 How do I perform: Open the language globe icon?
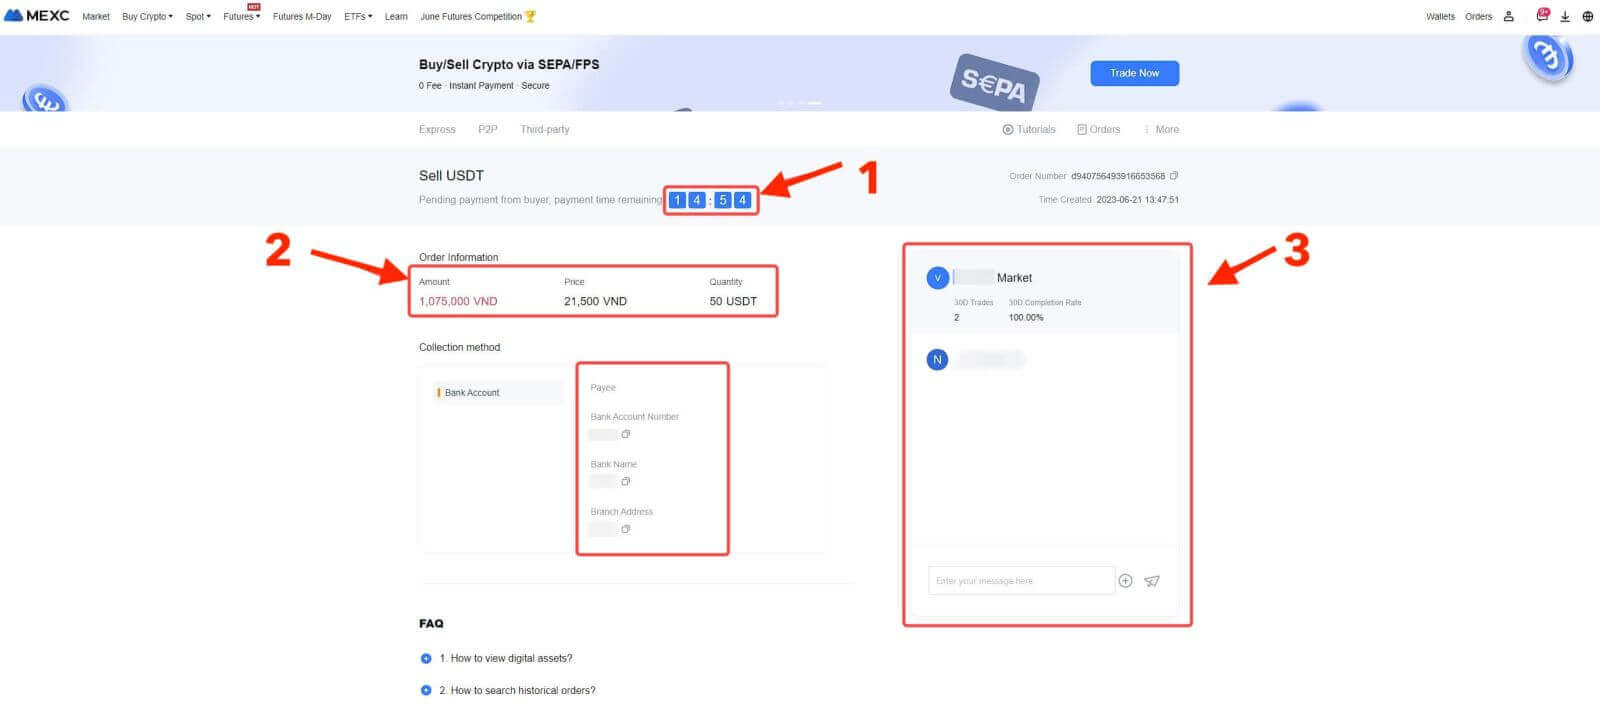(1587, 17)
